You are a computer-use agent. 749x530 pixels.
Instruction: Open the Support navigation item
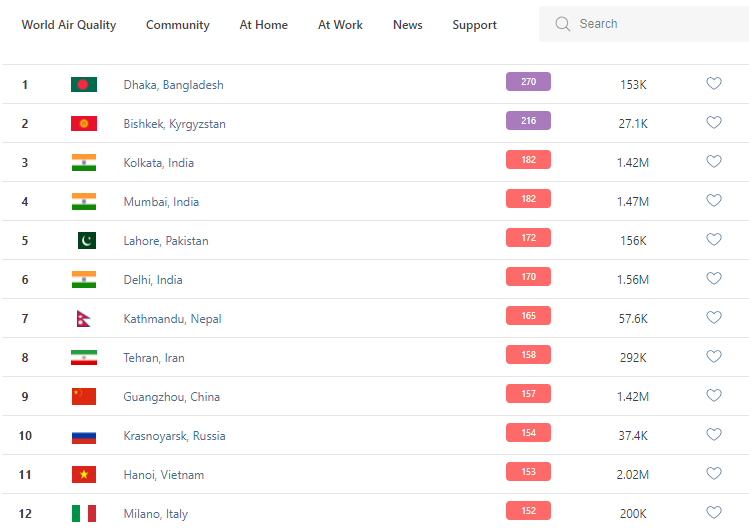coord(474,25)
